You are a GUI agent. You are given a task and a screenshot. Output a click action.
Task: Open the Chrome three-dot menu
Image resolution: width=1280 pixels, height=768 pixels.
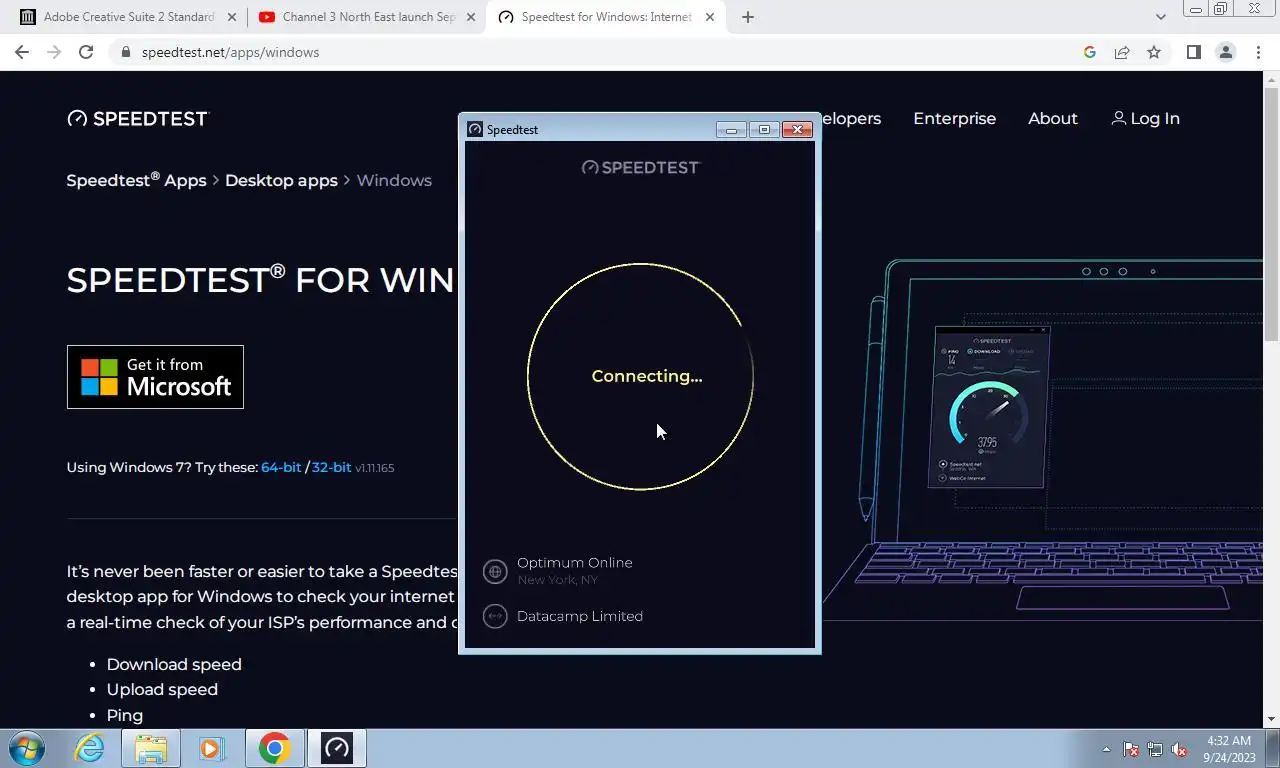[1258, 52]
